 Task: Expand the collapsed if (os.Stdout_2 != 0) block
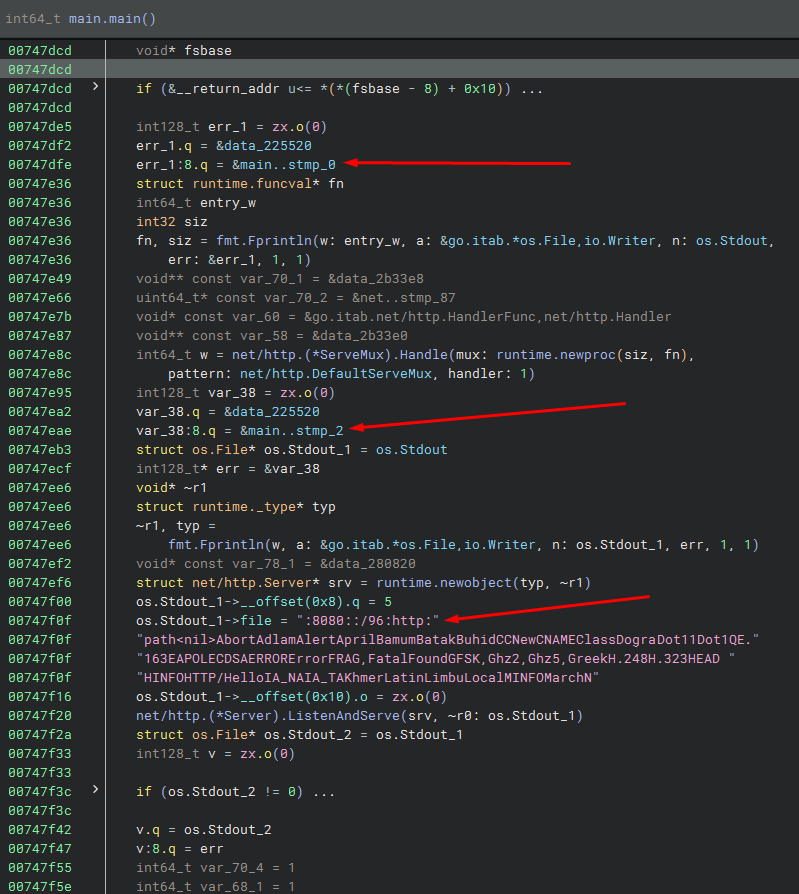(x=96, y=791)
